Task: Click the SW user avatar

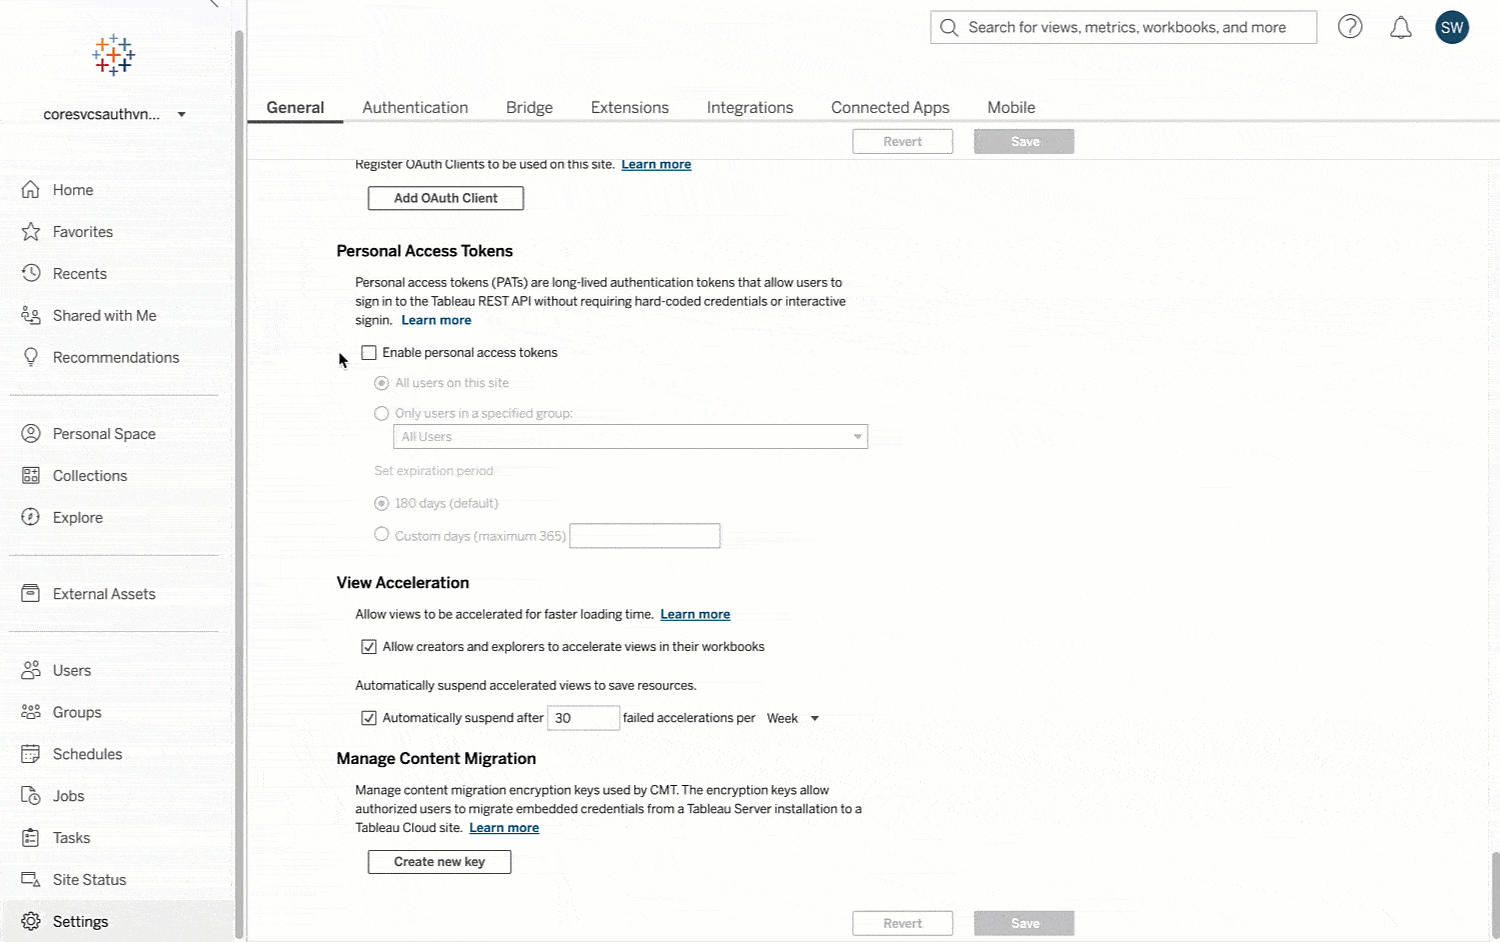Action: tap(1452, 27)
